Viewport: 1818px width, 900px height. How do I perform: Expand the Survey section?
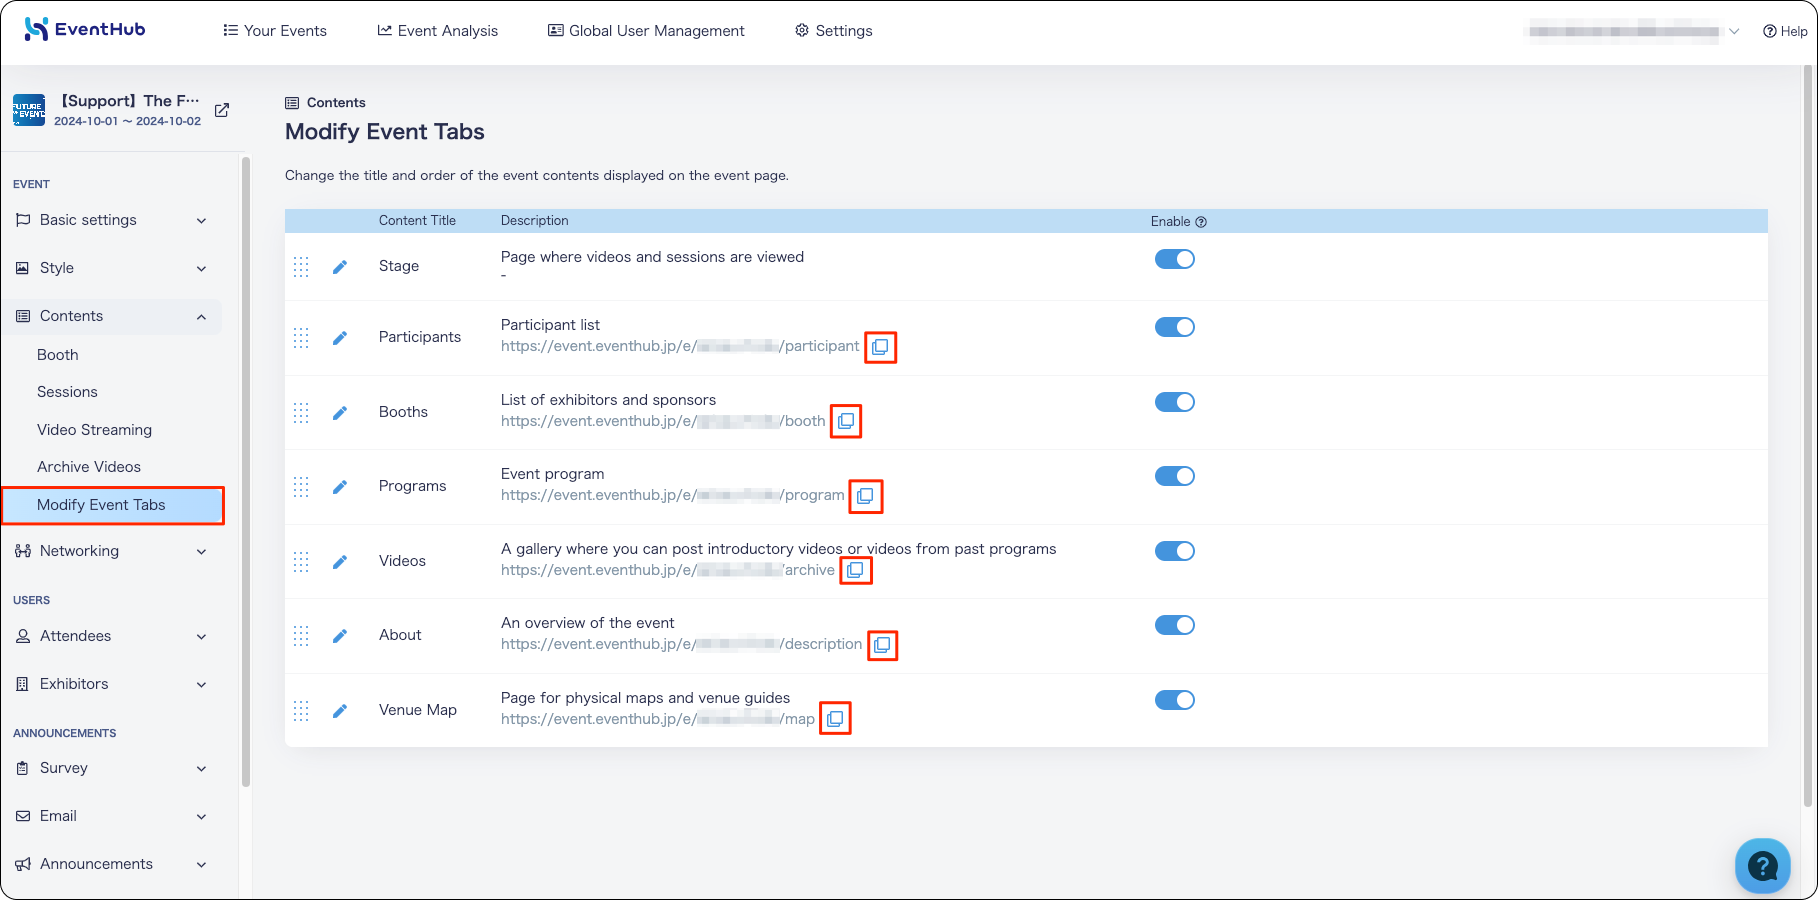click(112, 768)
